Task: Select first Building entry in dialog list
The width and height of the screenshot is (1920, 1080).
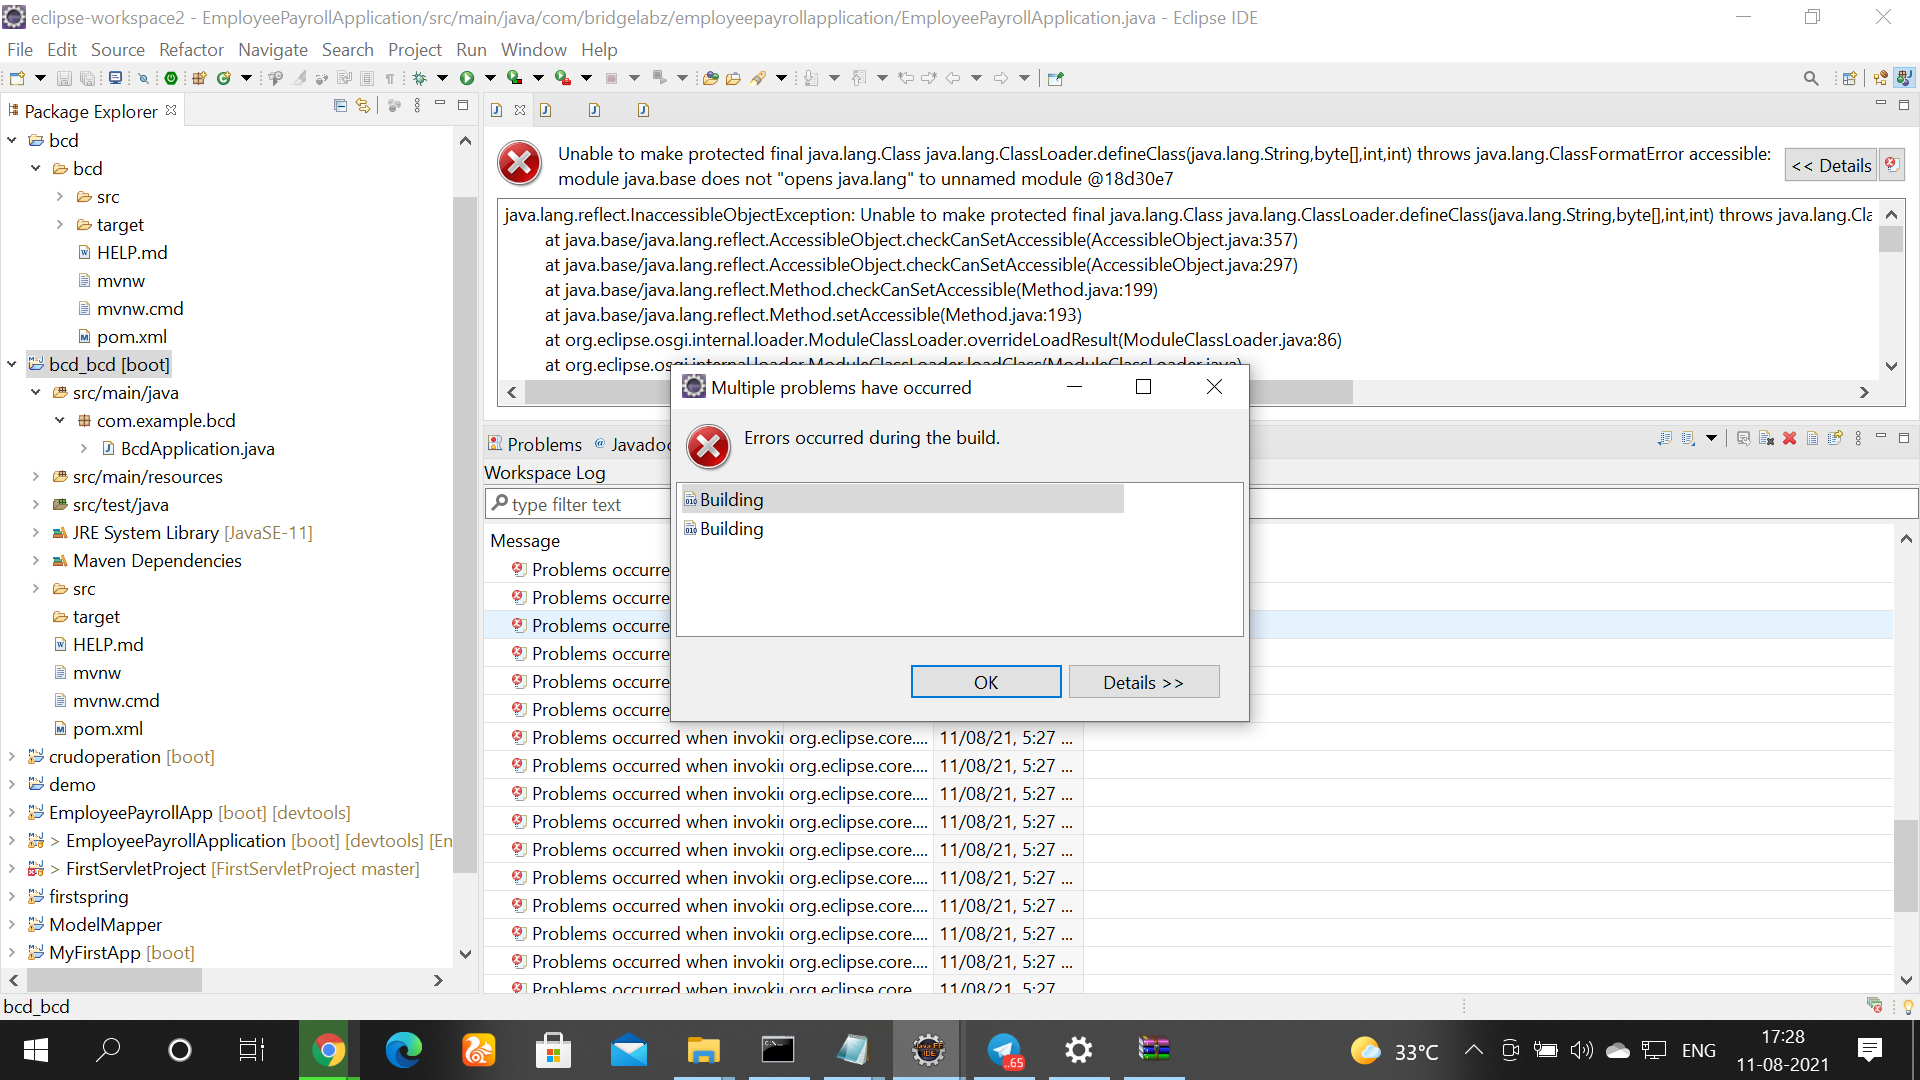Action: (x=902, y=499)
